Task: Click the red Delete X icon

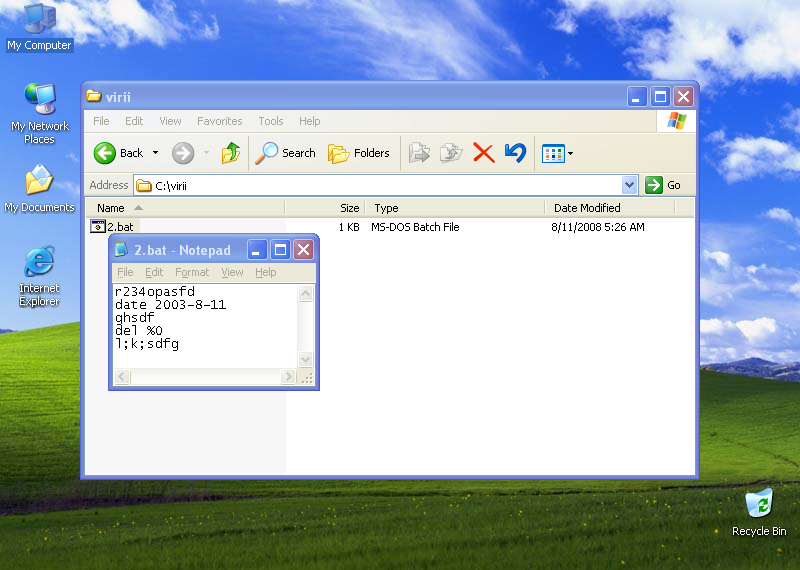Action: [x=484, y=153]
